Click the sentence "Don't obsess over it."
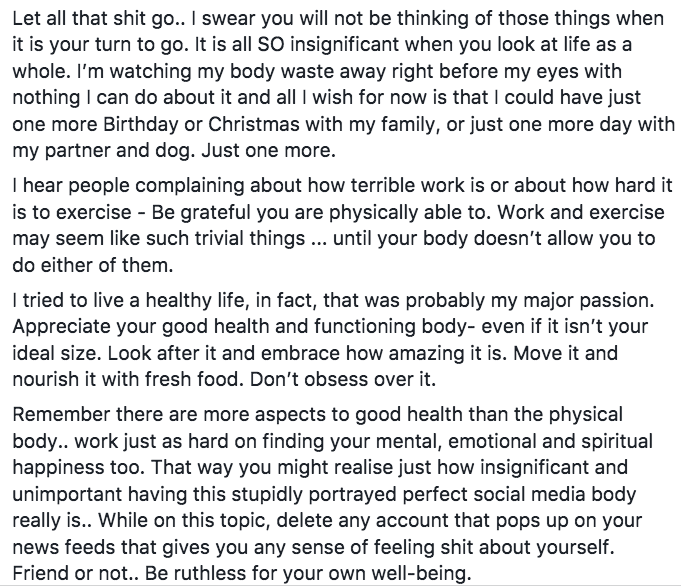681x586 pixels. [343, 380]
